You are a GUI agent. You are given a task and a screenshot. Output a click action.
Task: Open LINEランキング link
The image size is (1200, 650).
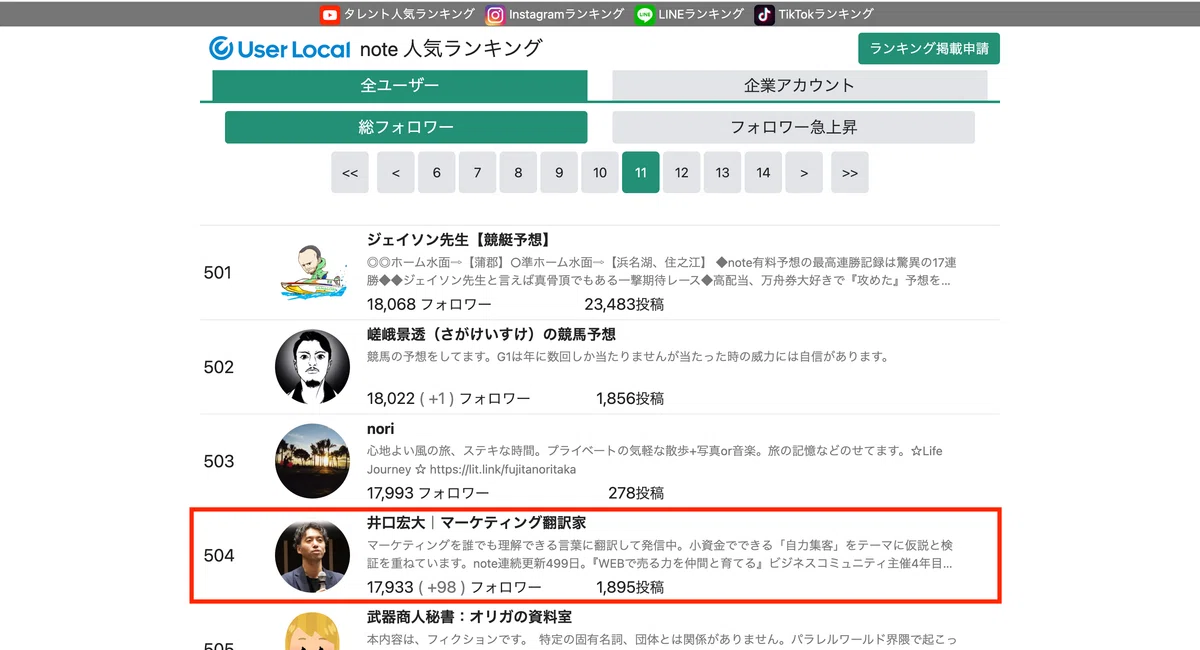pos(701,14)
